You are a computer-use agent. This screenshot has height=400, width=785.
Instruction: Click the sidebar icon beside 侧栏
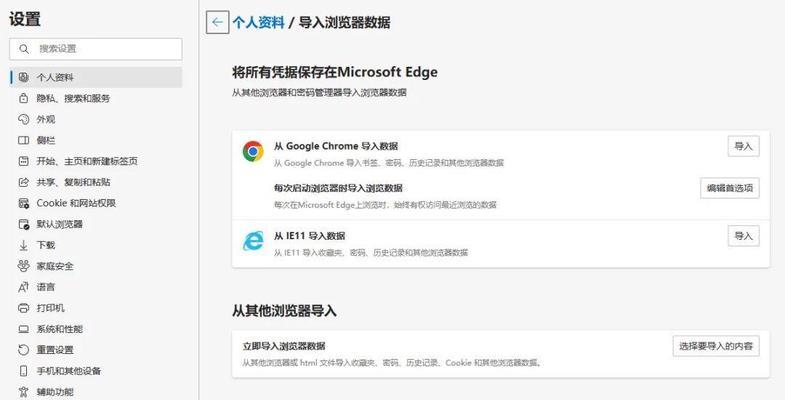pos(24,140)
